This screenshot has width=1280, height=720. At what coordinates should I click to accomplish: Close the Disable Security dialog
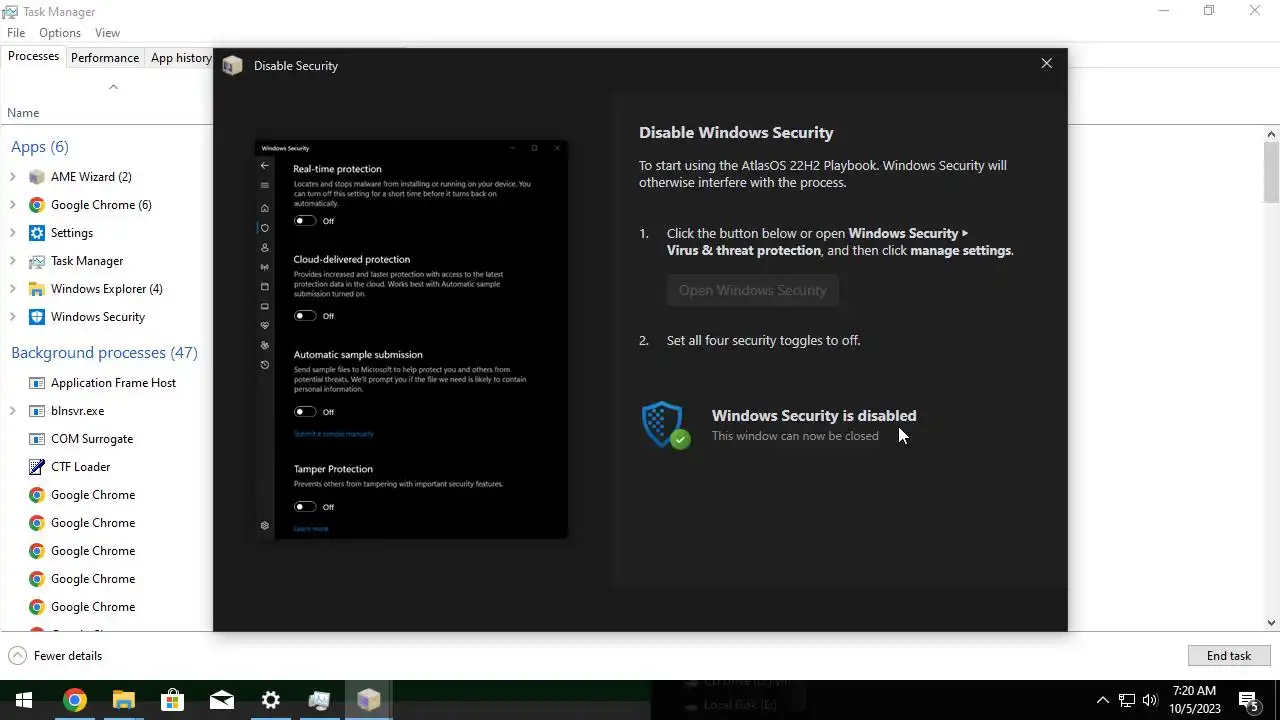(x=1046, y=63)
